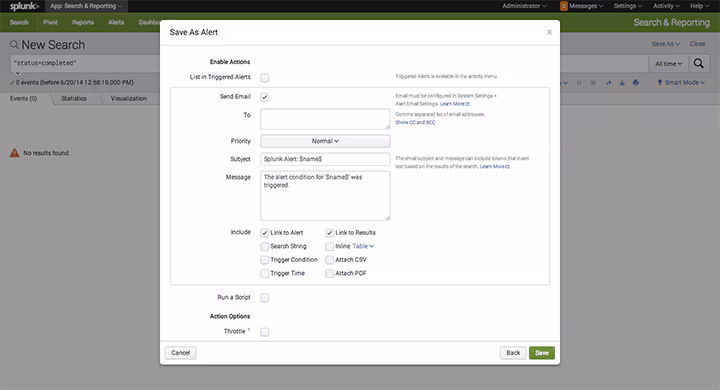The width and height of the screenshot is (720, 390).
Task: Open the Messages menu
Action: 586,6
